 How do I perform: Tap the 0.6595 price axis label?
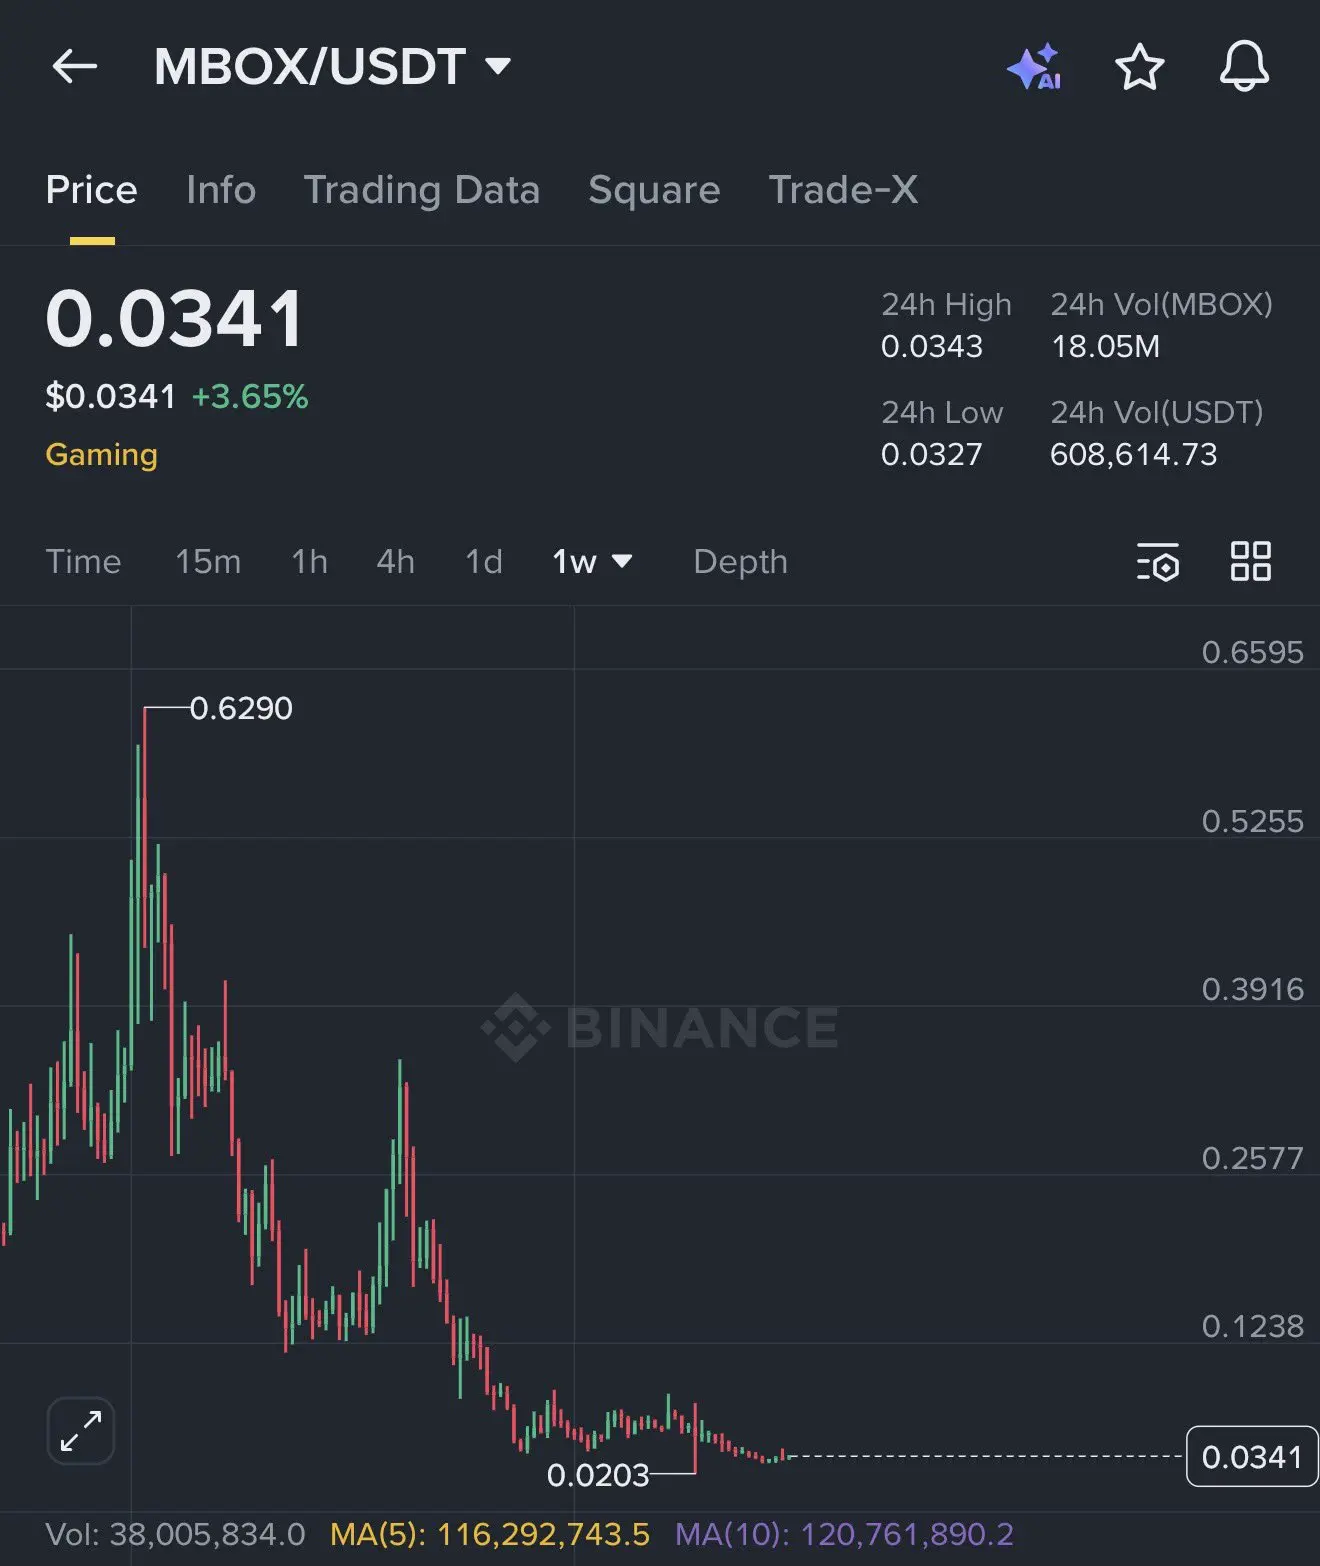(x=1253, y=652)
